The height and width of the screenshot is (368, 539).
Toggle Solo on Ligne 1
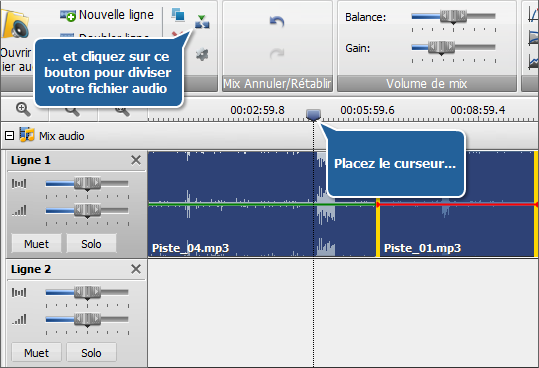tap(91, 244)
